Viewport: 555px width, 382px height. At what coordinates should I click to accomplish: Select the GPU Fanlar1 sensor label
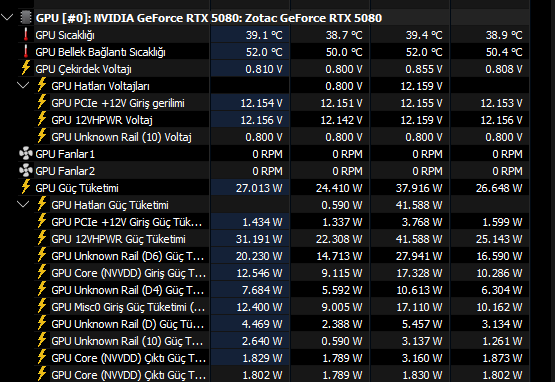(x=65, y=154)
